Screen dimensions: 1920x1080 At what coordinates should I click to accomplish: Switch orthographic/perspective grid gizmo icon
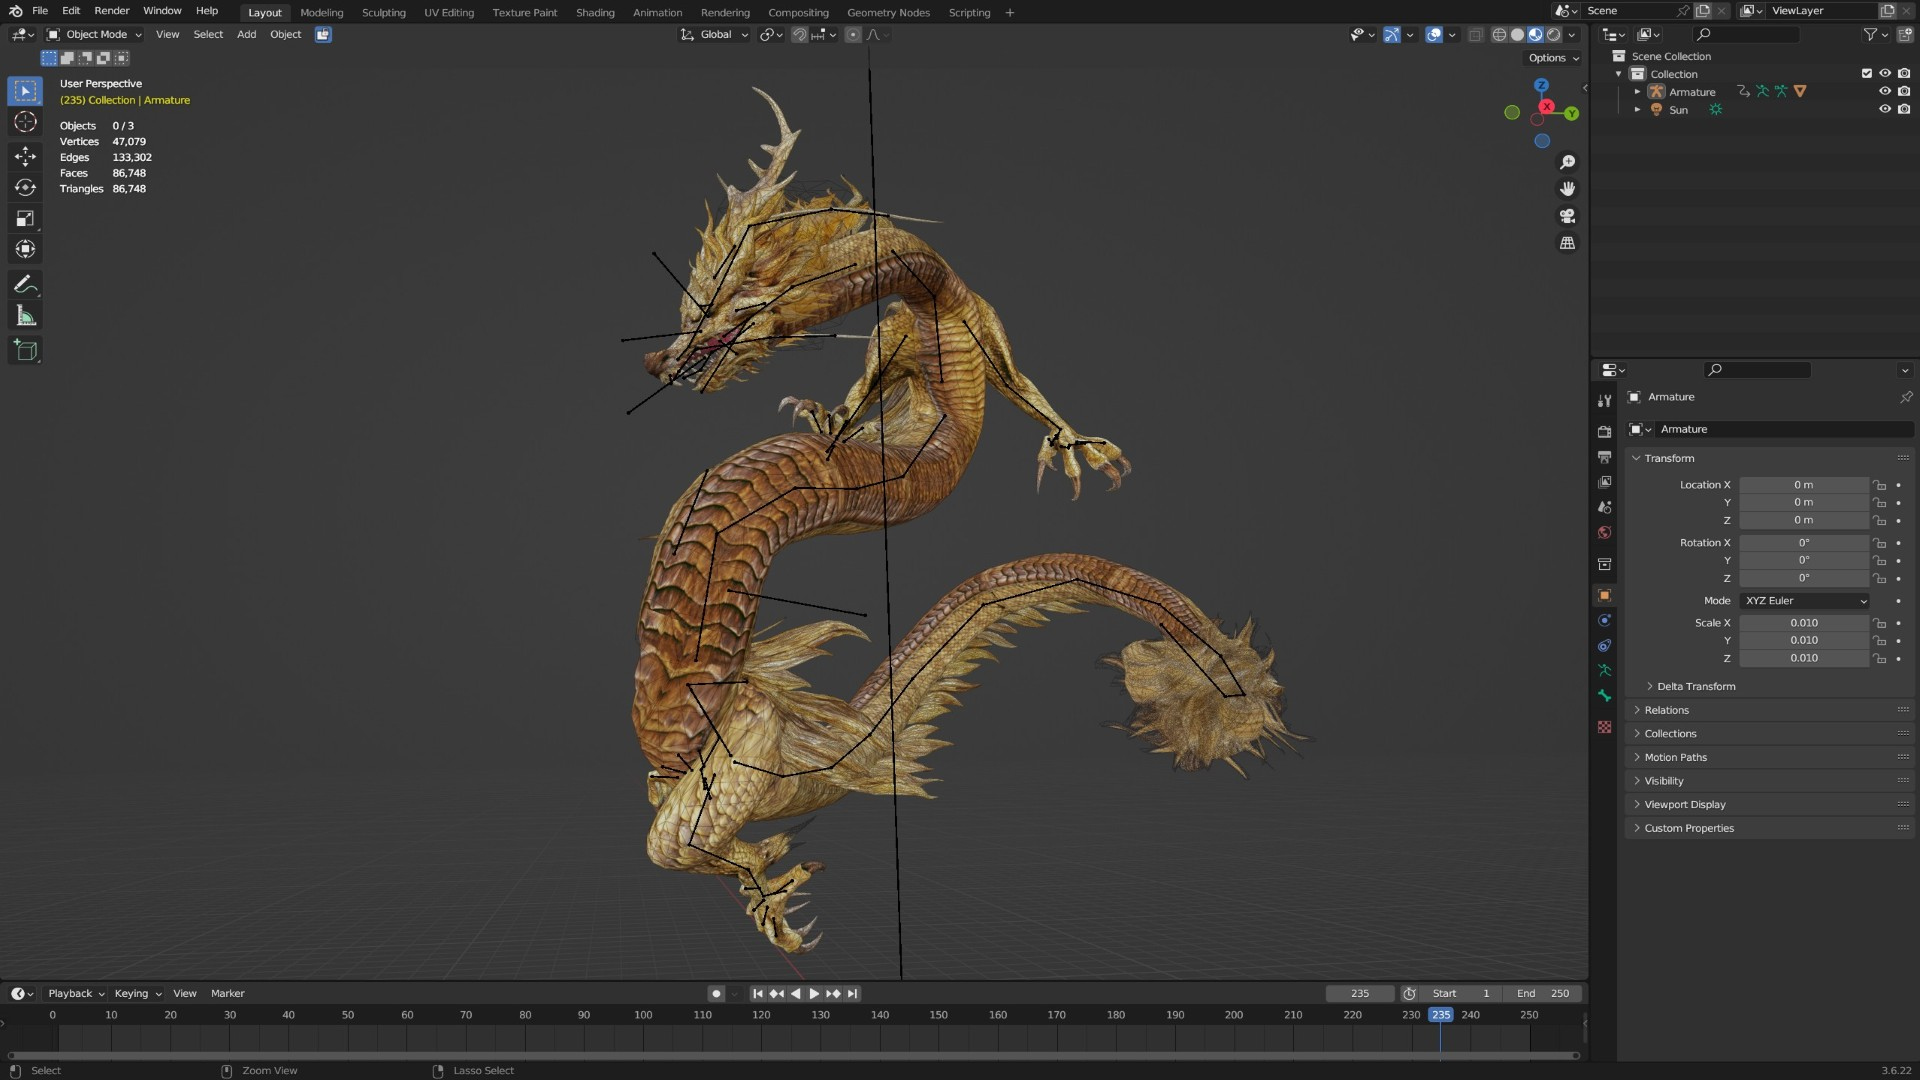1567,243
